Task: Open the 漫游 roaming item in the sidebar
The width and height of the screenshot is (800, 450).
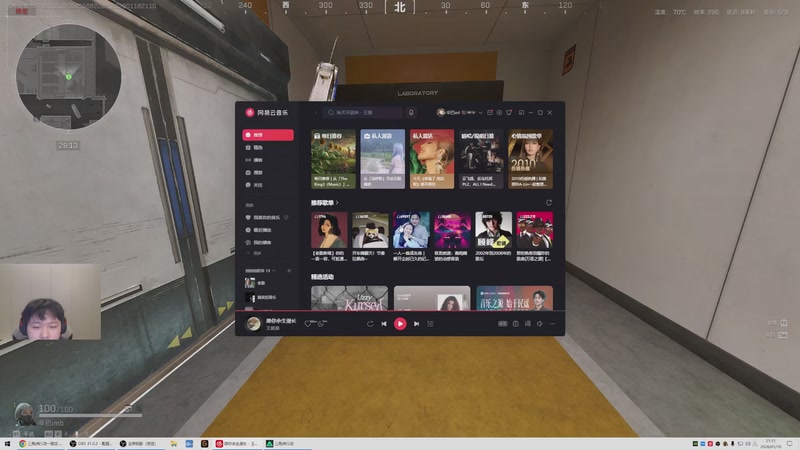Action: click(x=268, y=172)
